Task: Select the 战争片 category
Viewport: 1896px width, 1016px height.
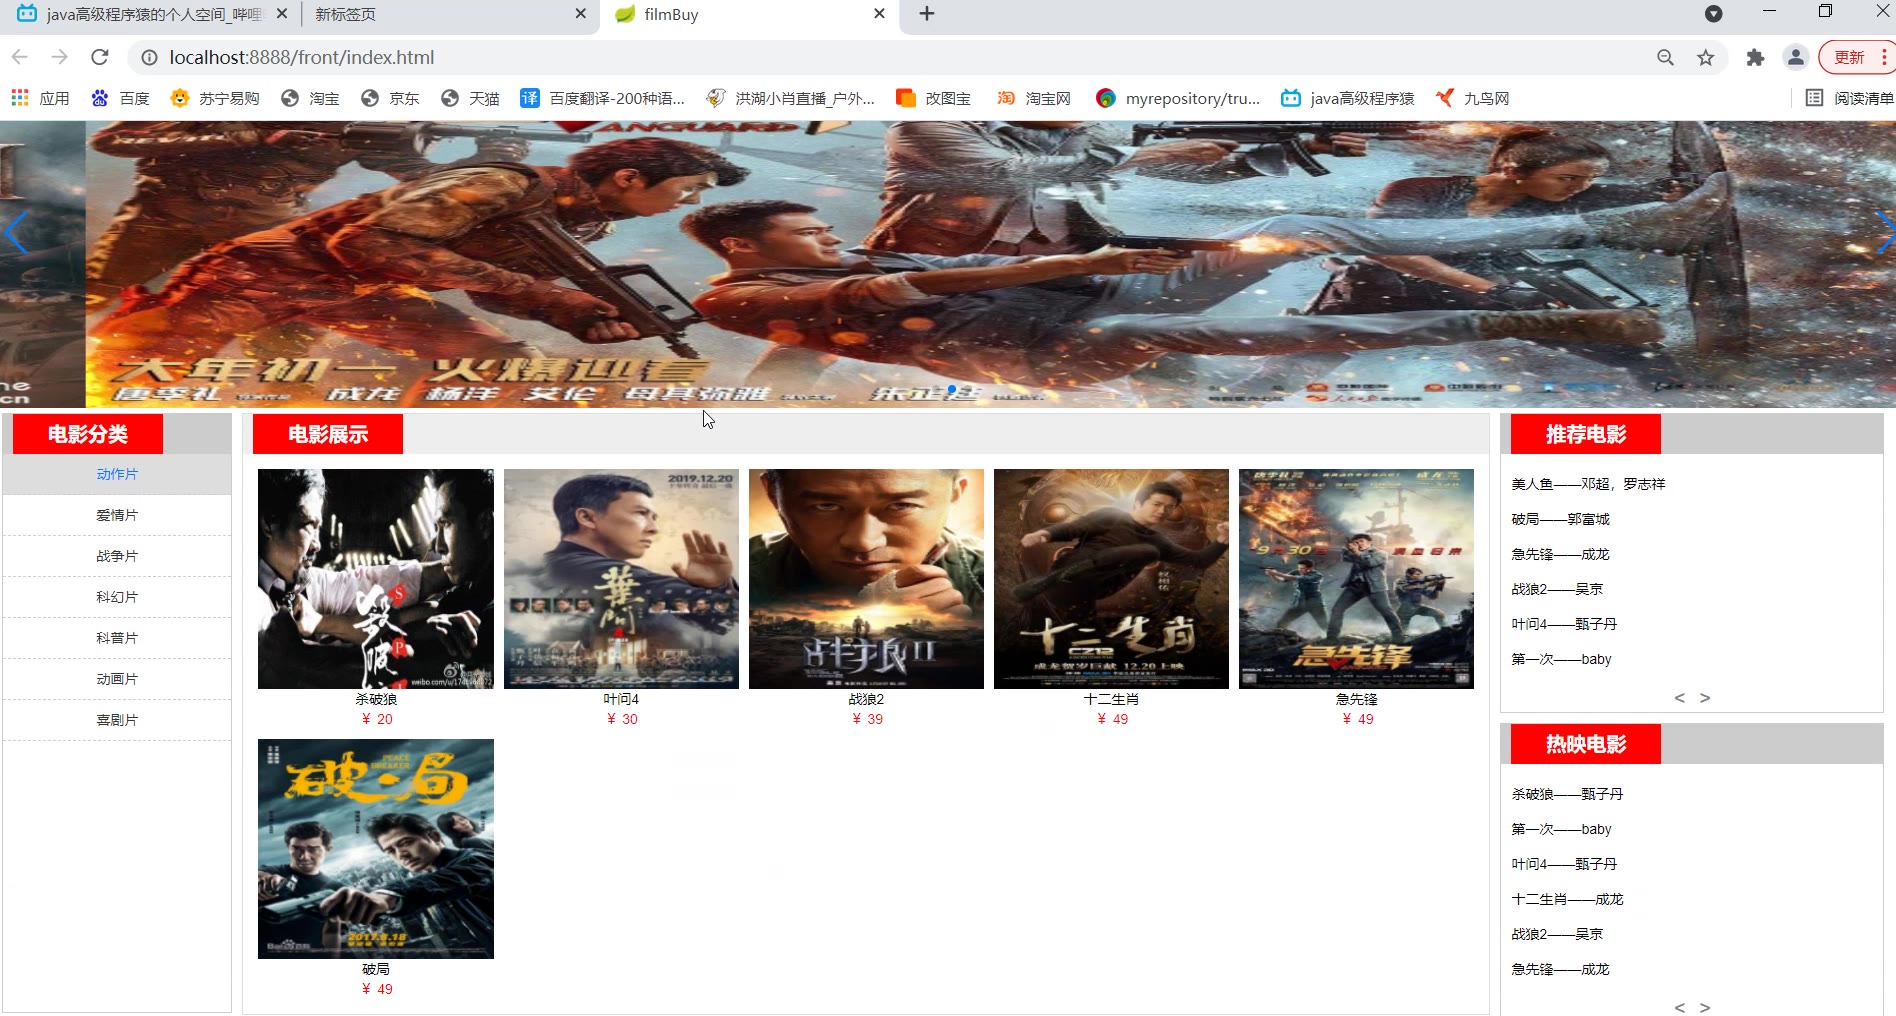Action: click(117, 556)
